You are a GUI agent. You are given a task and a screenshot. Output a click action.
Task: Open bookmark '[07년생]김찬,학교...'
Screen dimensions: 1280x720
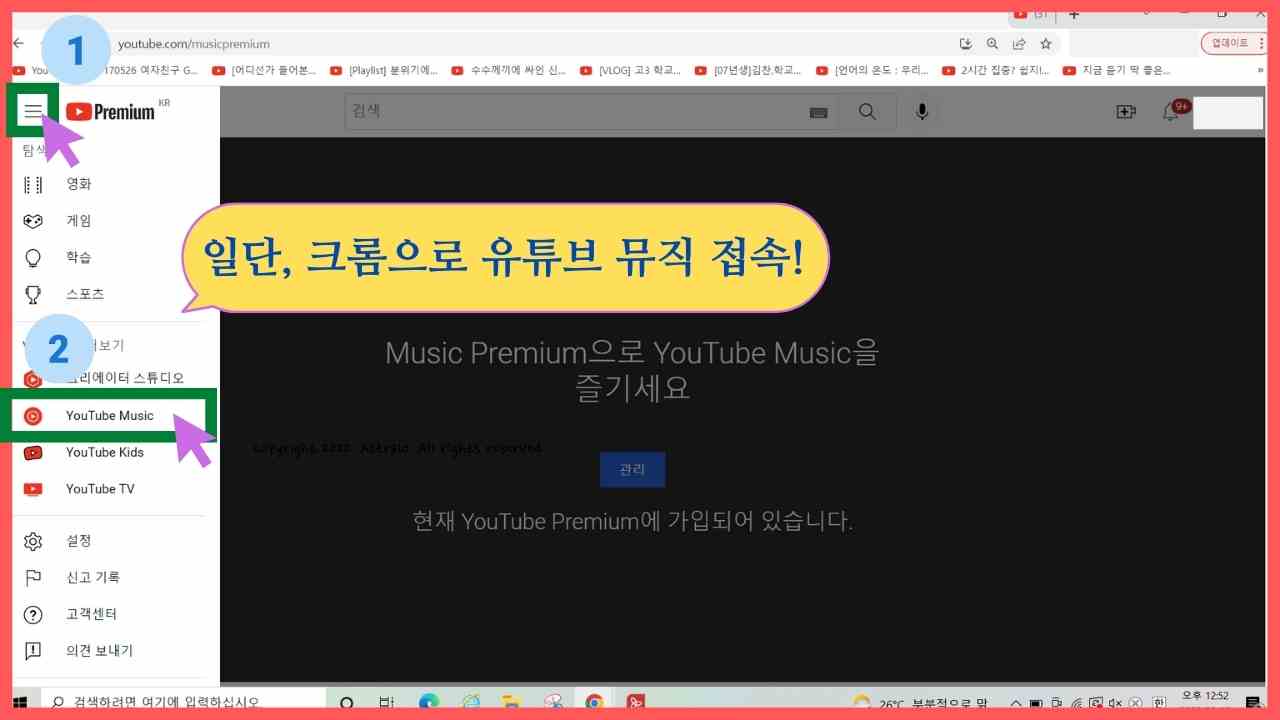click(x=749, y=70)
